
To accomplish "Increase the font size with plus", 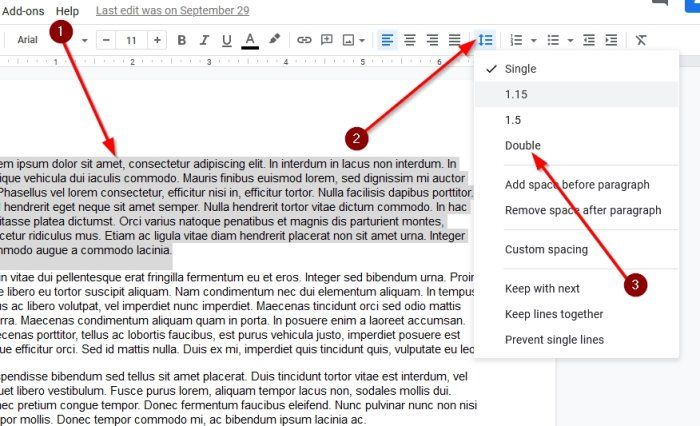I will (x=156, y=40).
